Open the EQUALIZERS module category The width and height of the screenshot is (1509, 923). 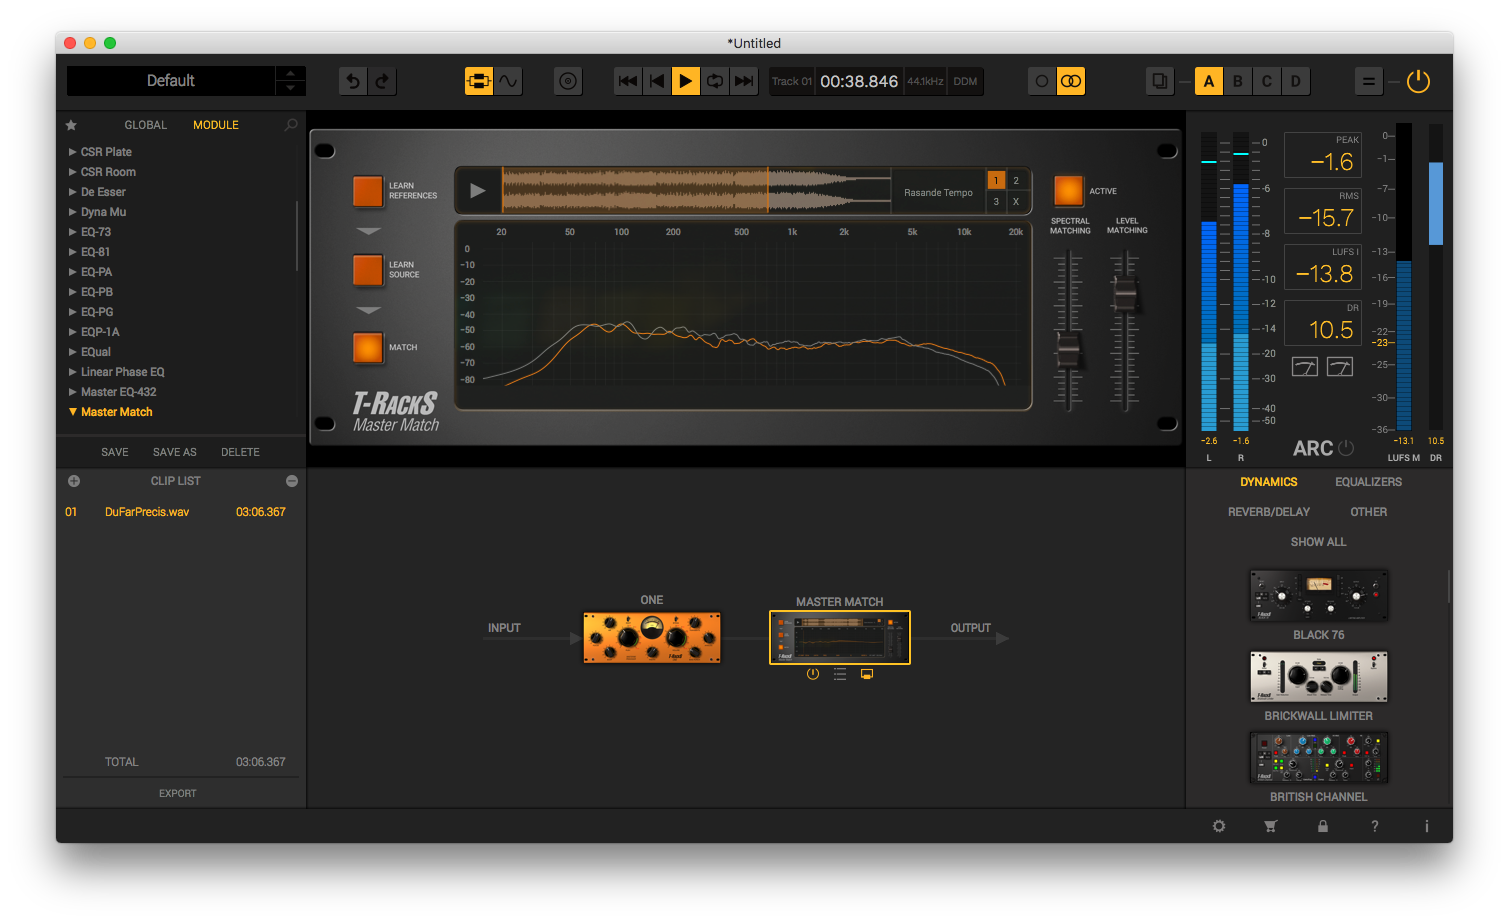click(1369, 482)
